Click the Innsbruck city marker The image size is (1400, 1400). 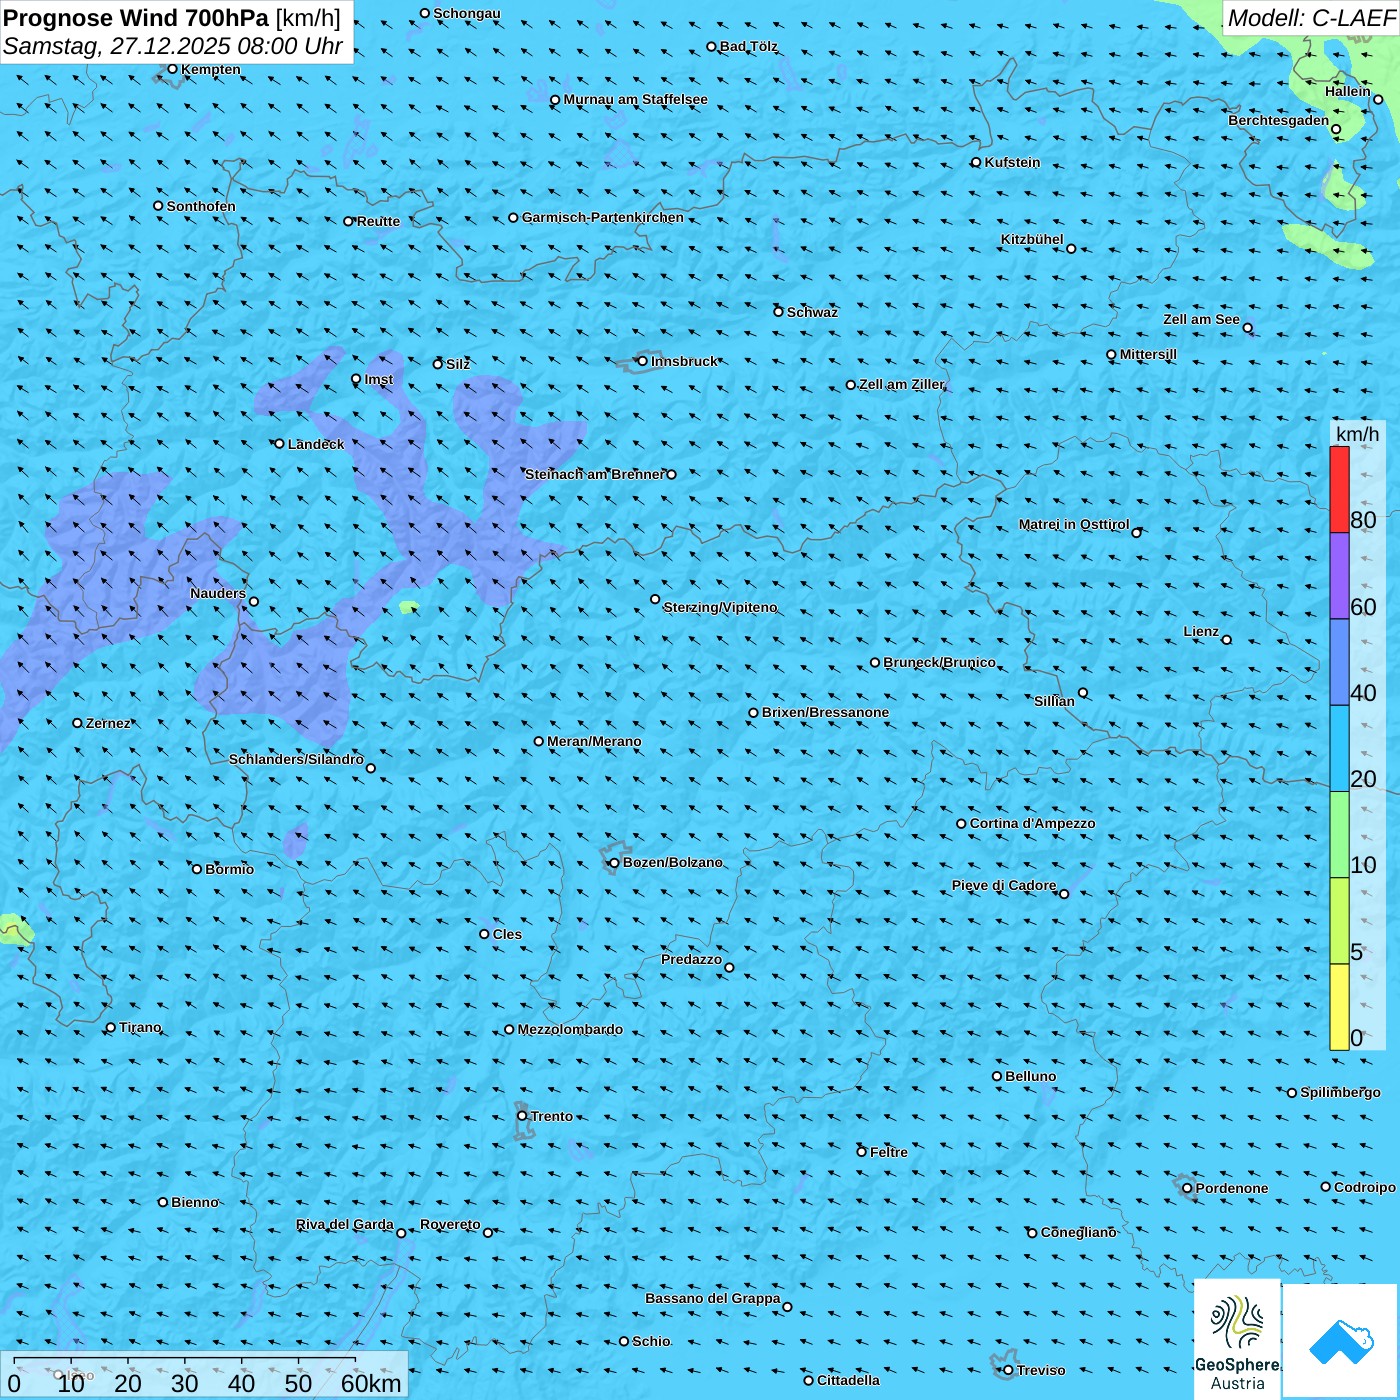point(643,361)
